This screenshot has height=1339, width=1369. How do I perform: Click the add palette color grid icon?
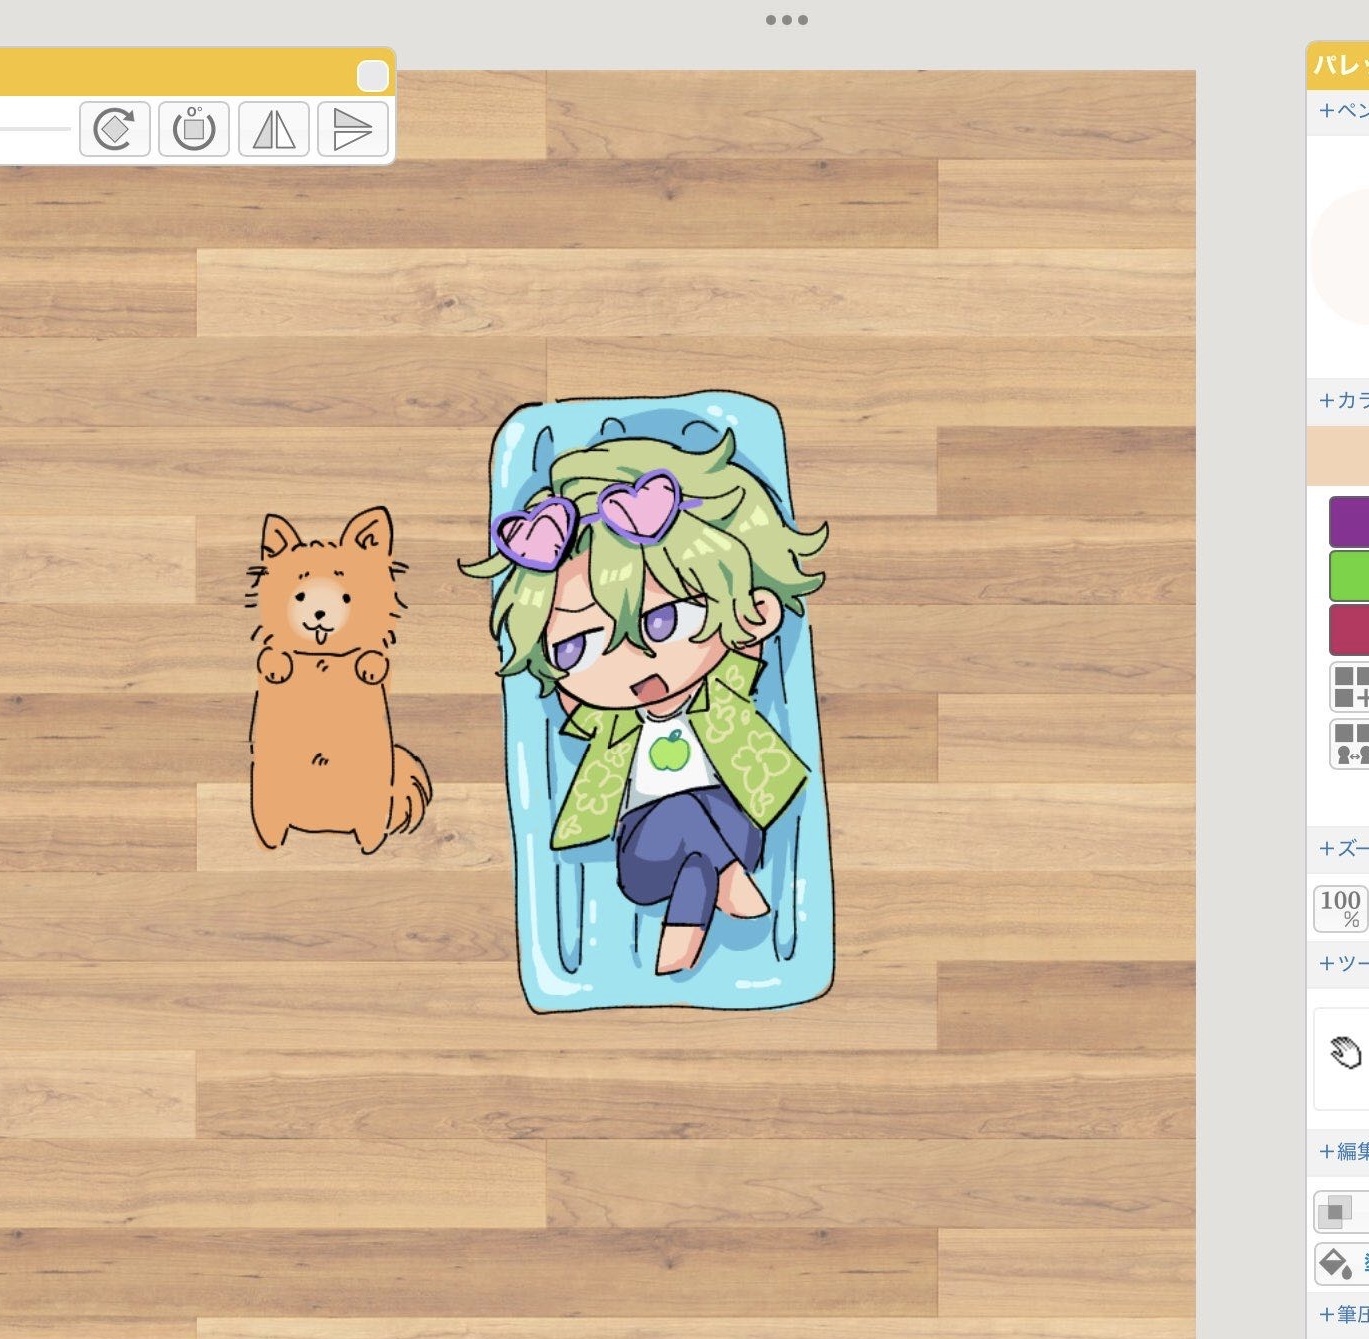(1350, 687)
